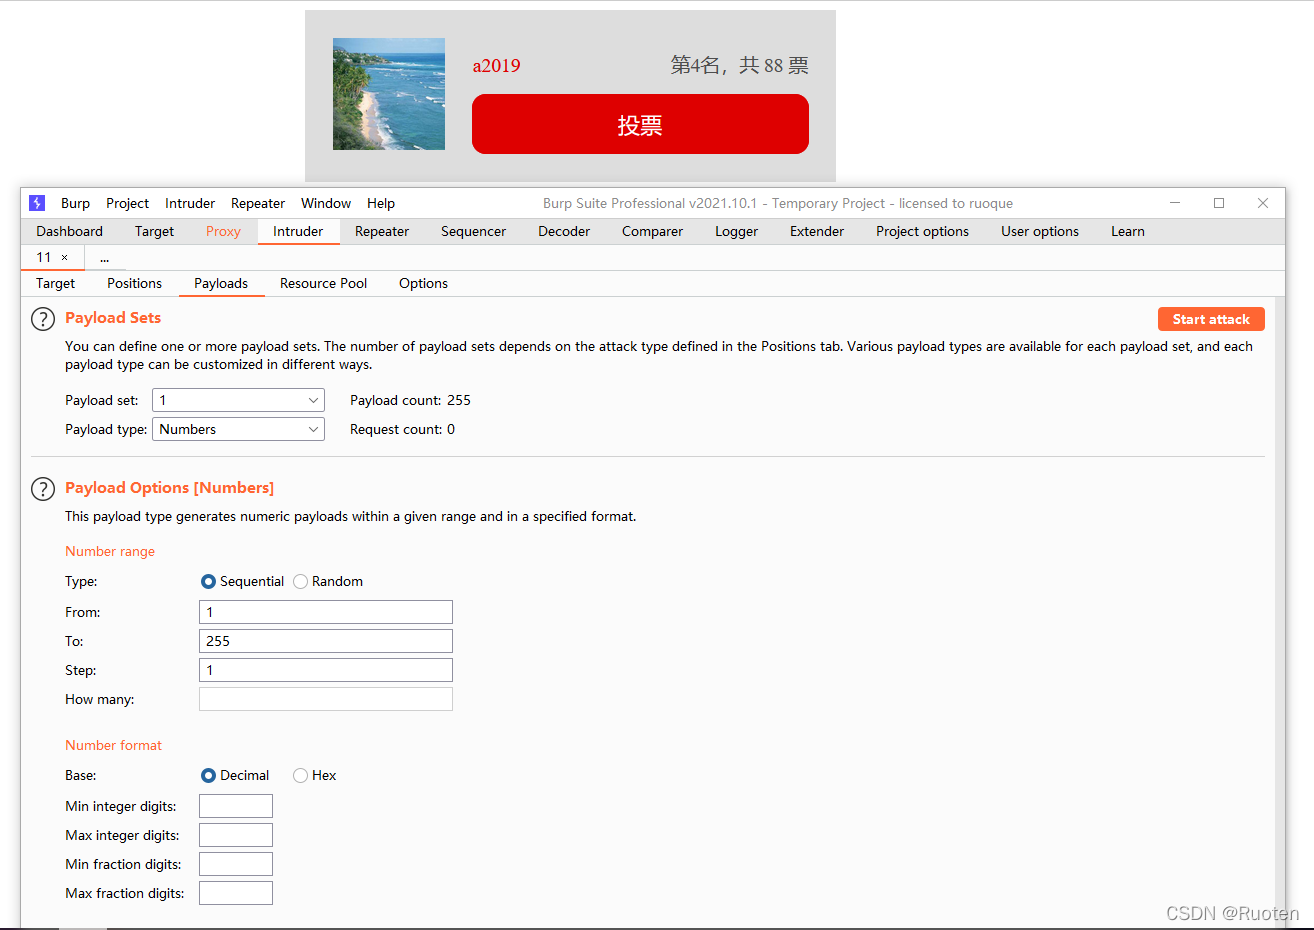This screenshot has width=1314, height=930.
Task: Open Intruder Target sub-tab
Action: coord(55,283)
